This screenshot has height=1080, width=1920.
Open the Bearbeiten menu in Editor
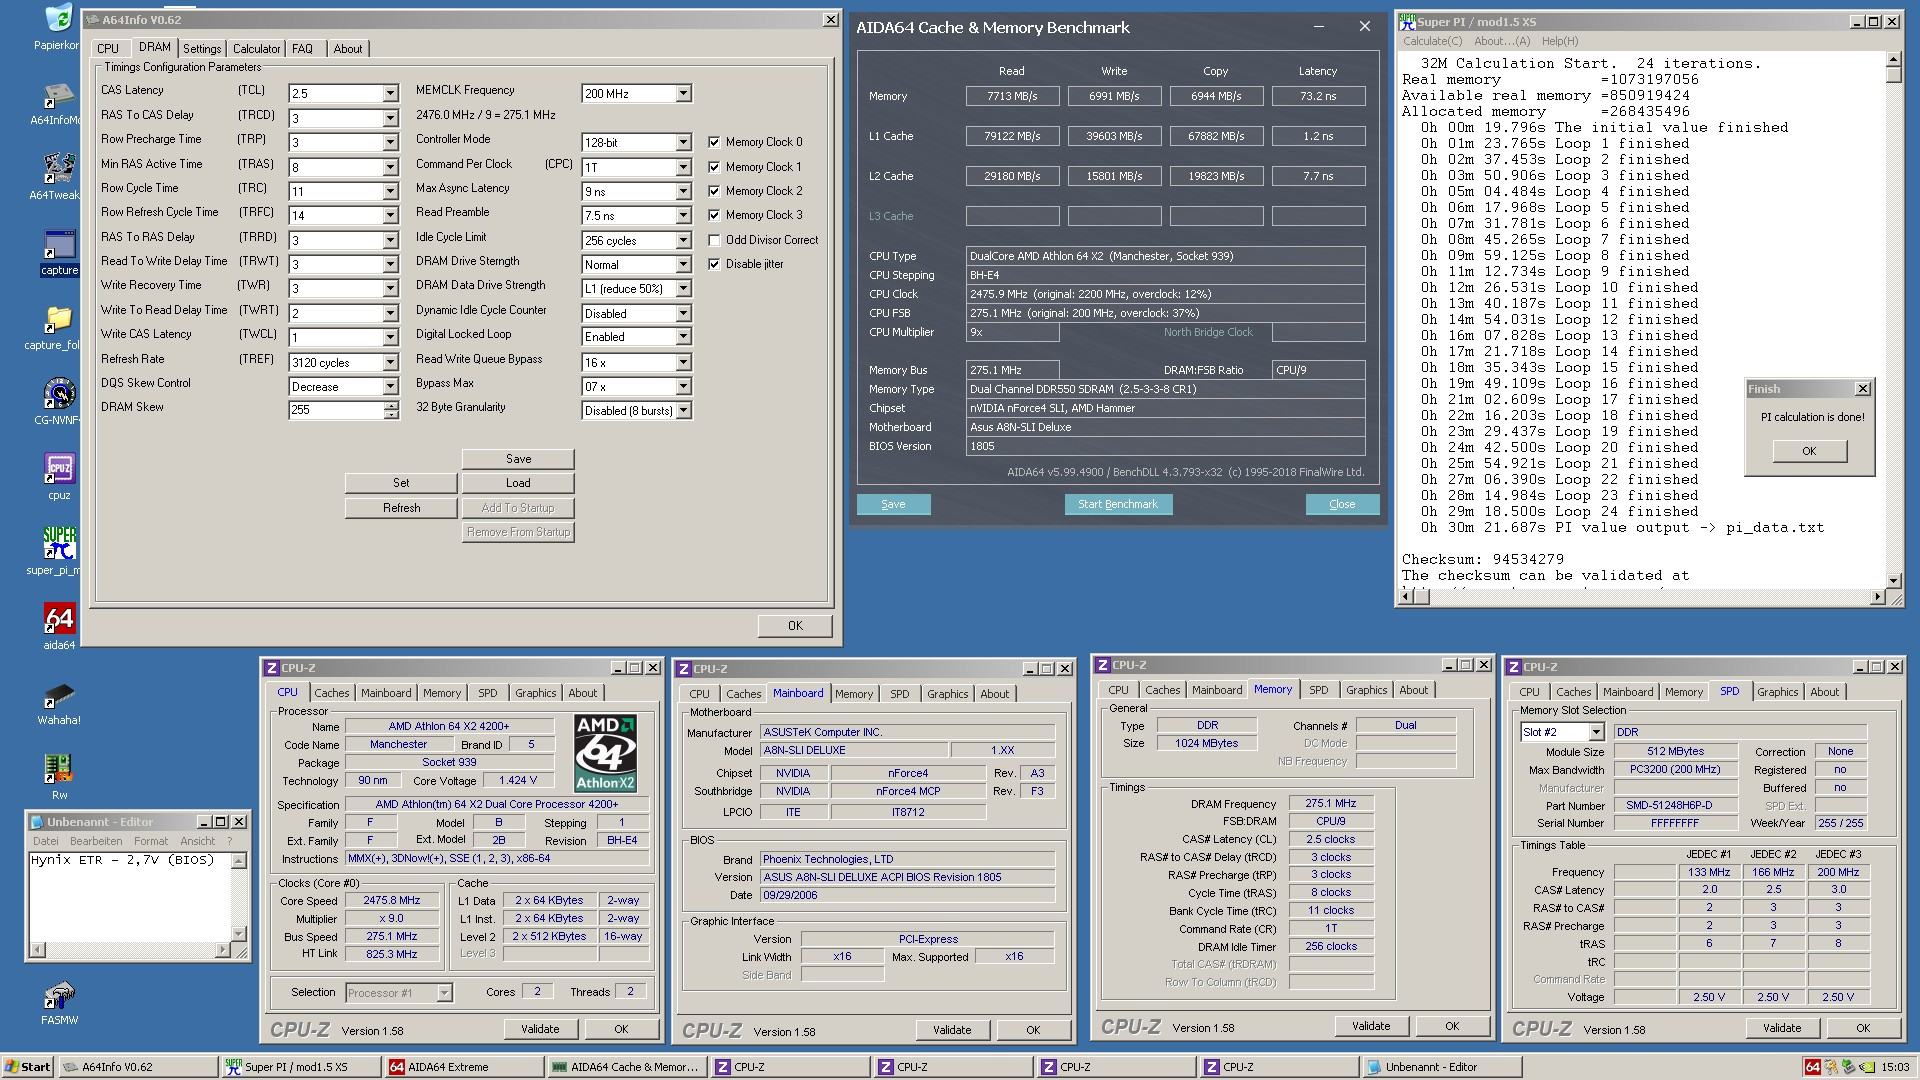[x=96, y=841]
